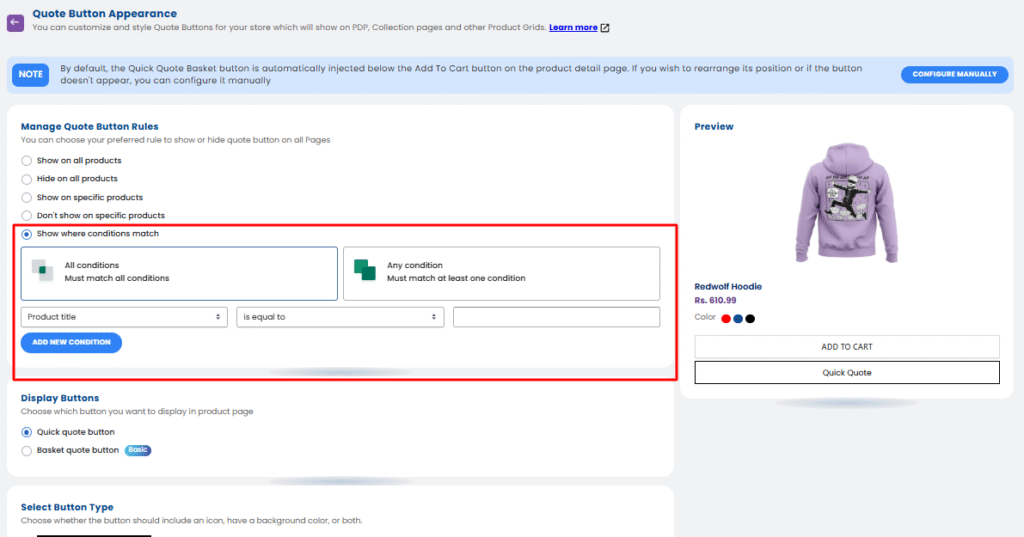Click the purple back arrow icon
1024x537 pixels.
(x=16, y=19)
